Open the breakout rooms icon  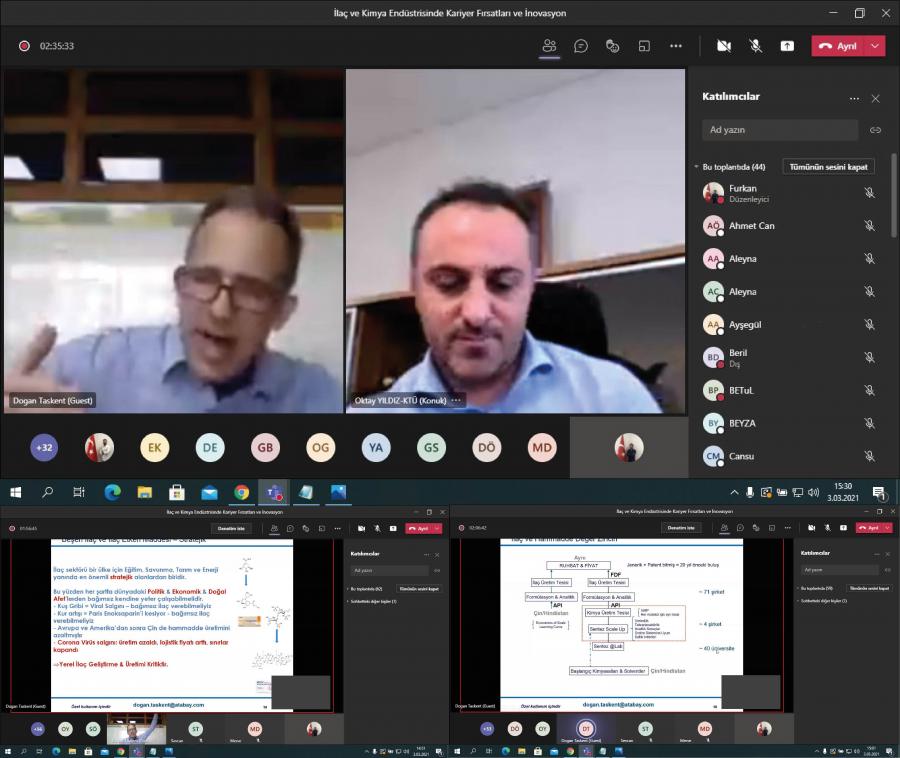click(644, 46)
